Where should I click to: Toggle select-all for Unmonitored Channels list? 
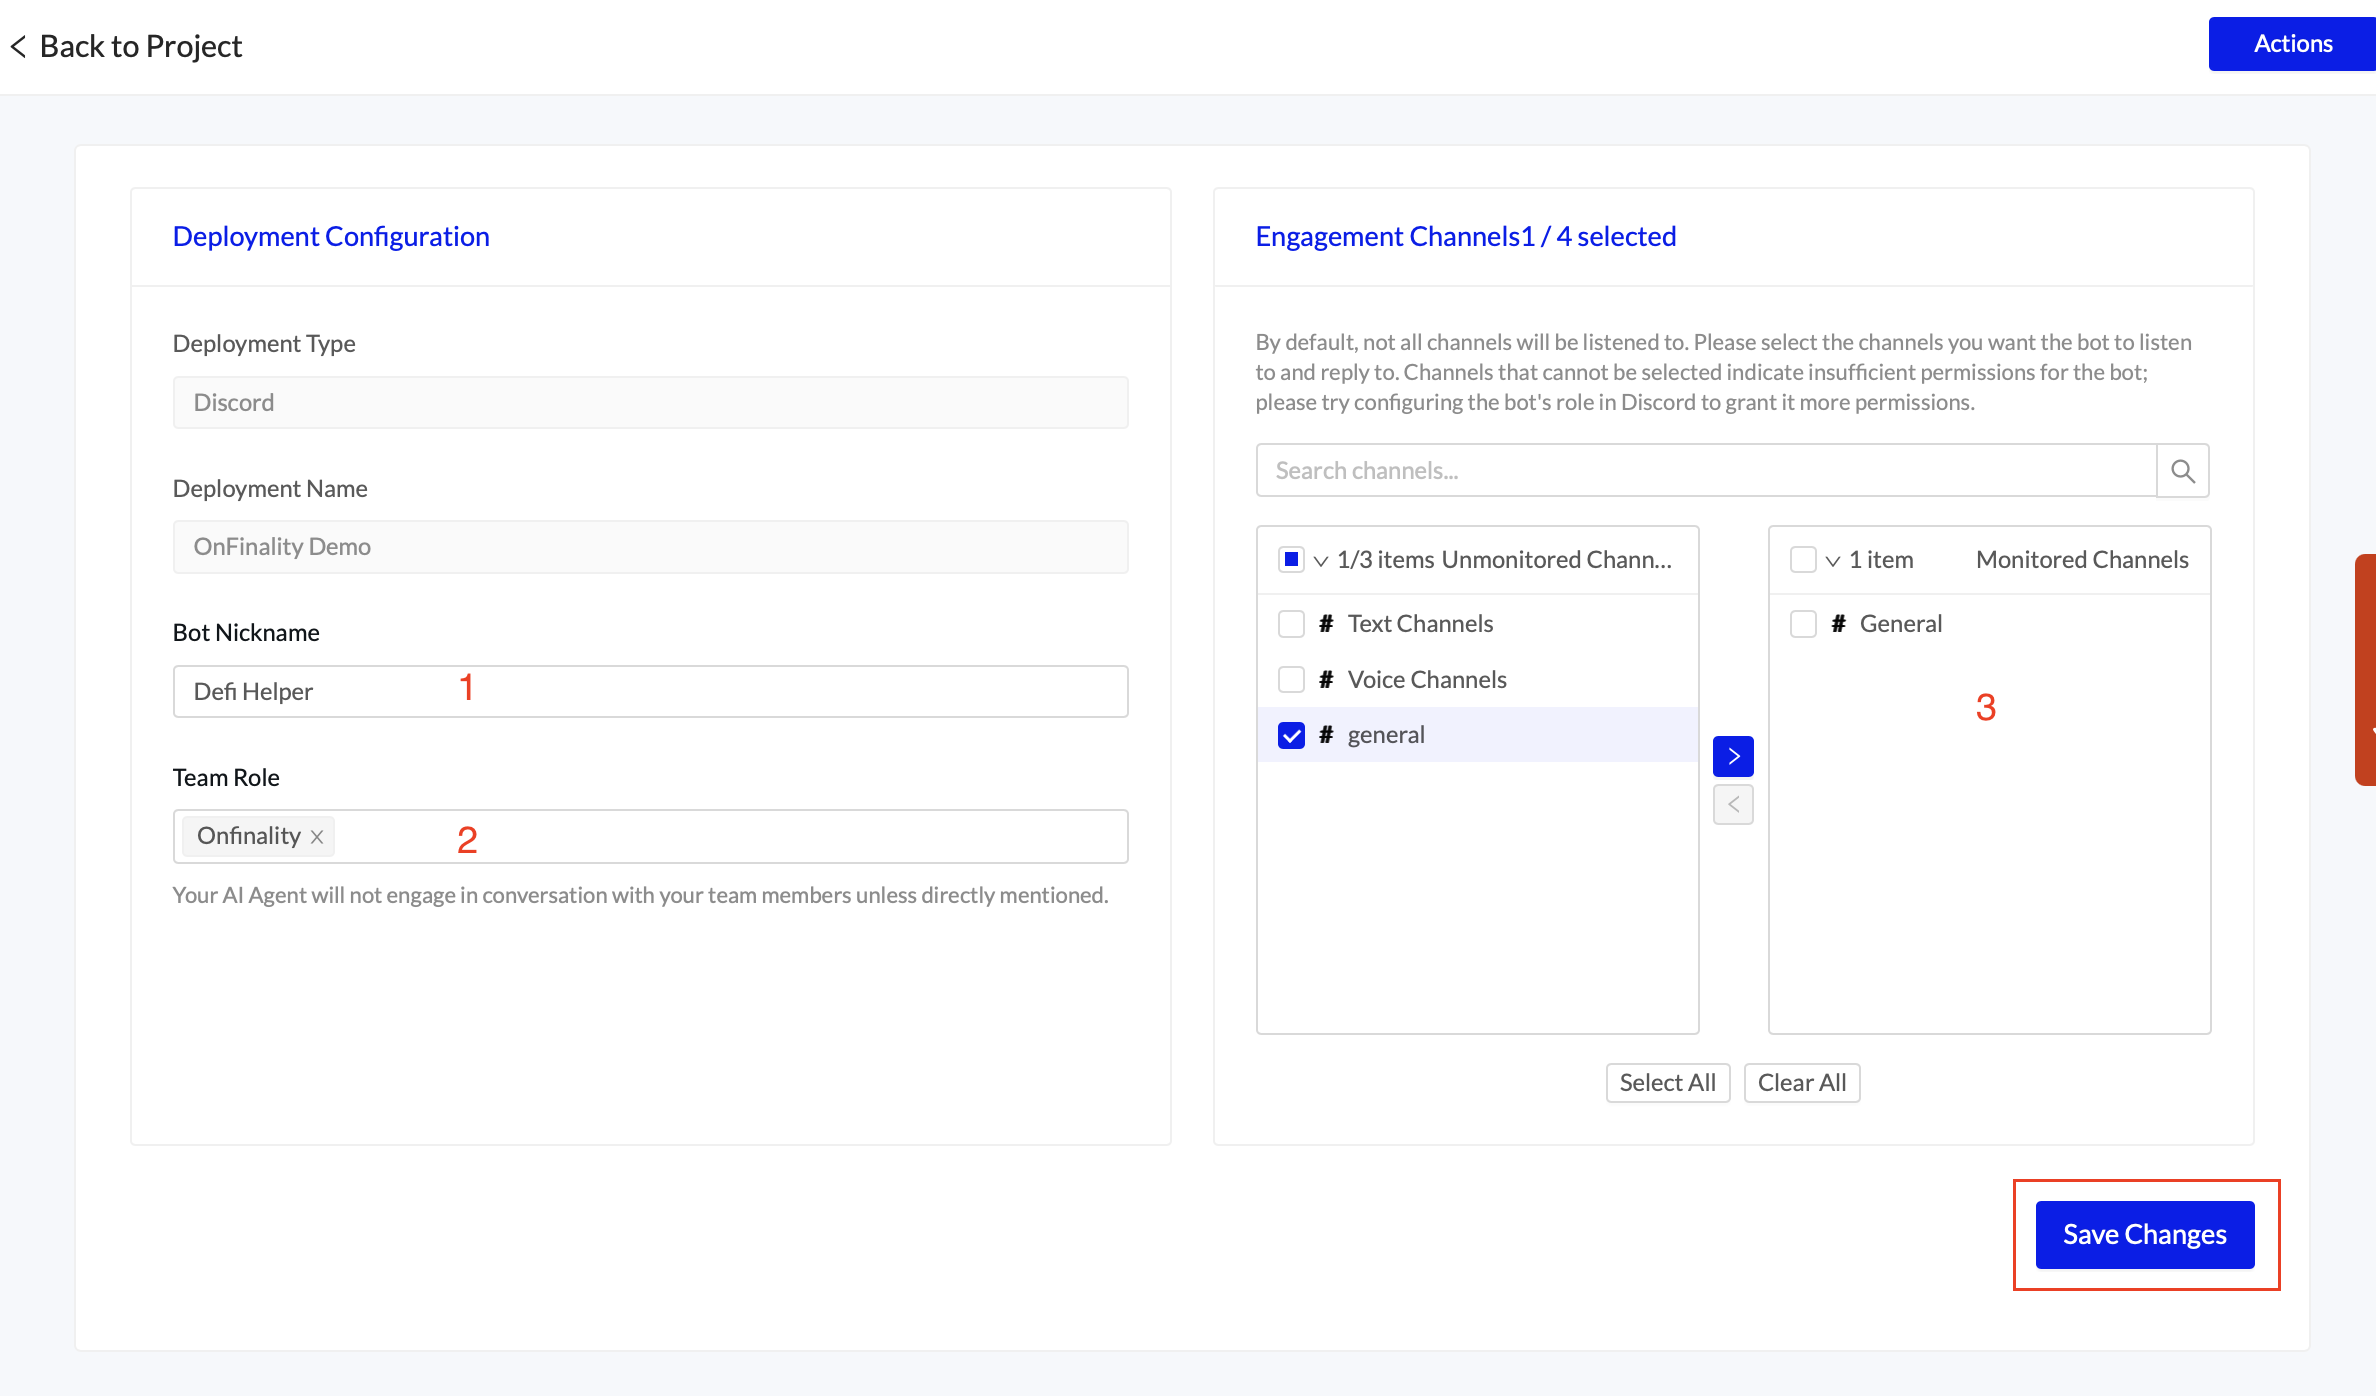1291,559
